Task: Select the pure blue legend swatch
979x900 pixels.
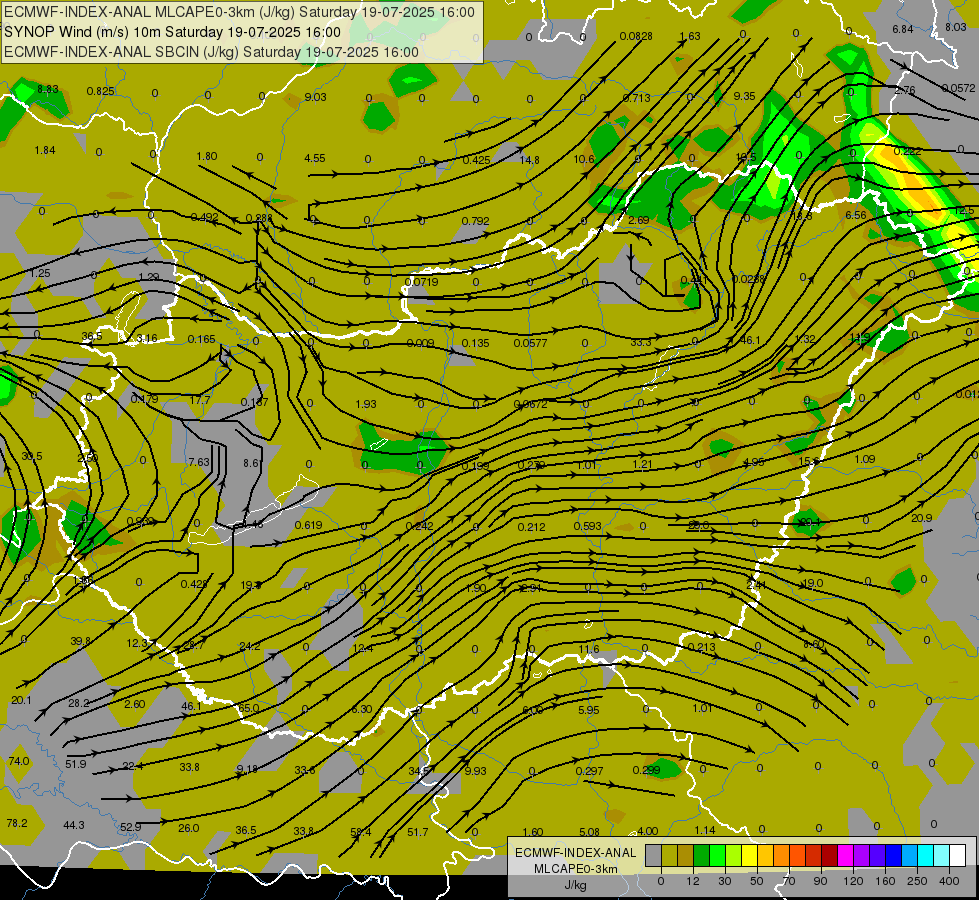Action: 893,855
